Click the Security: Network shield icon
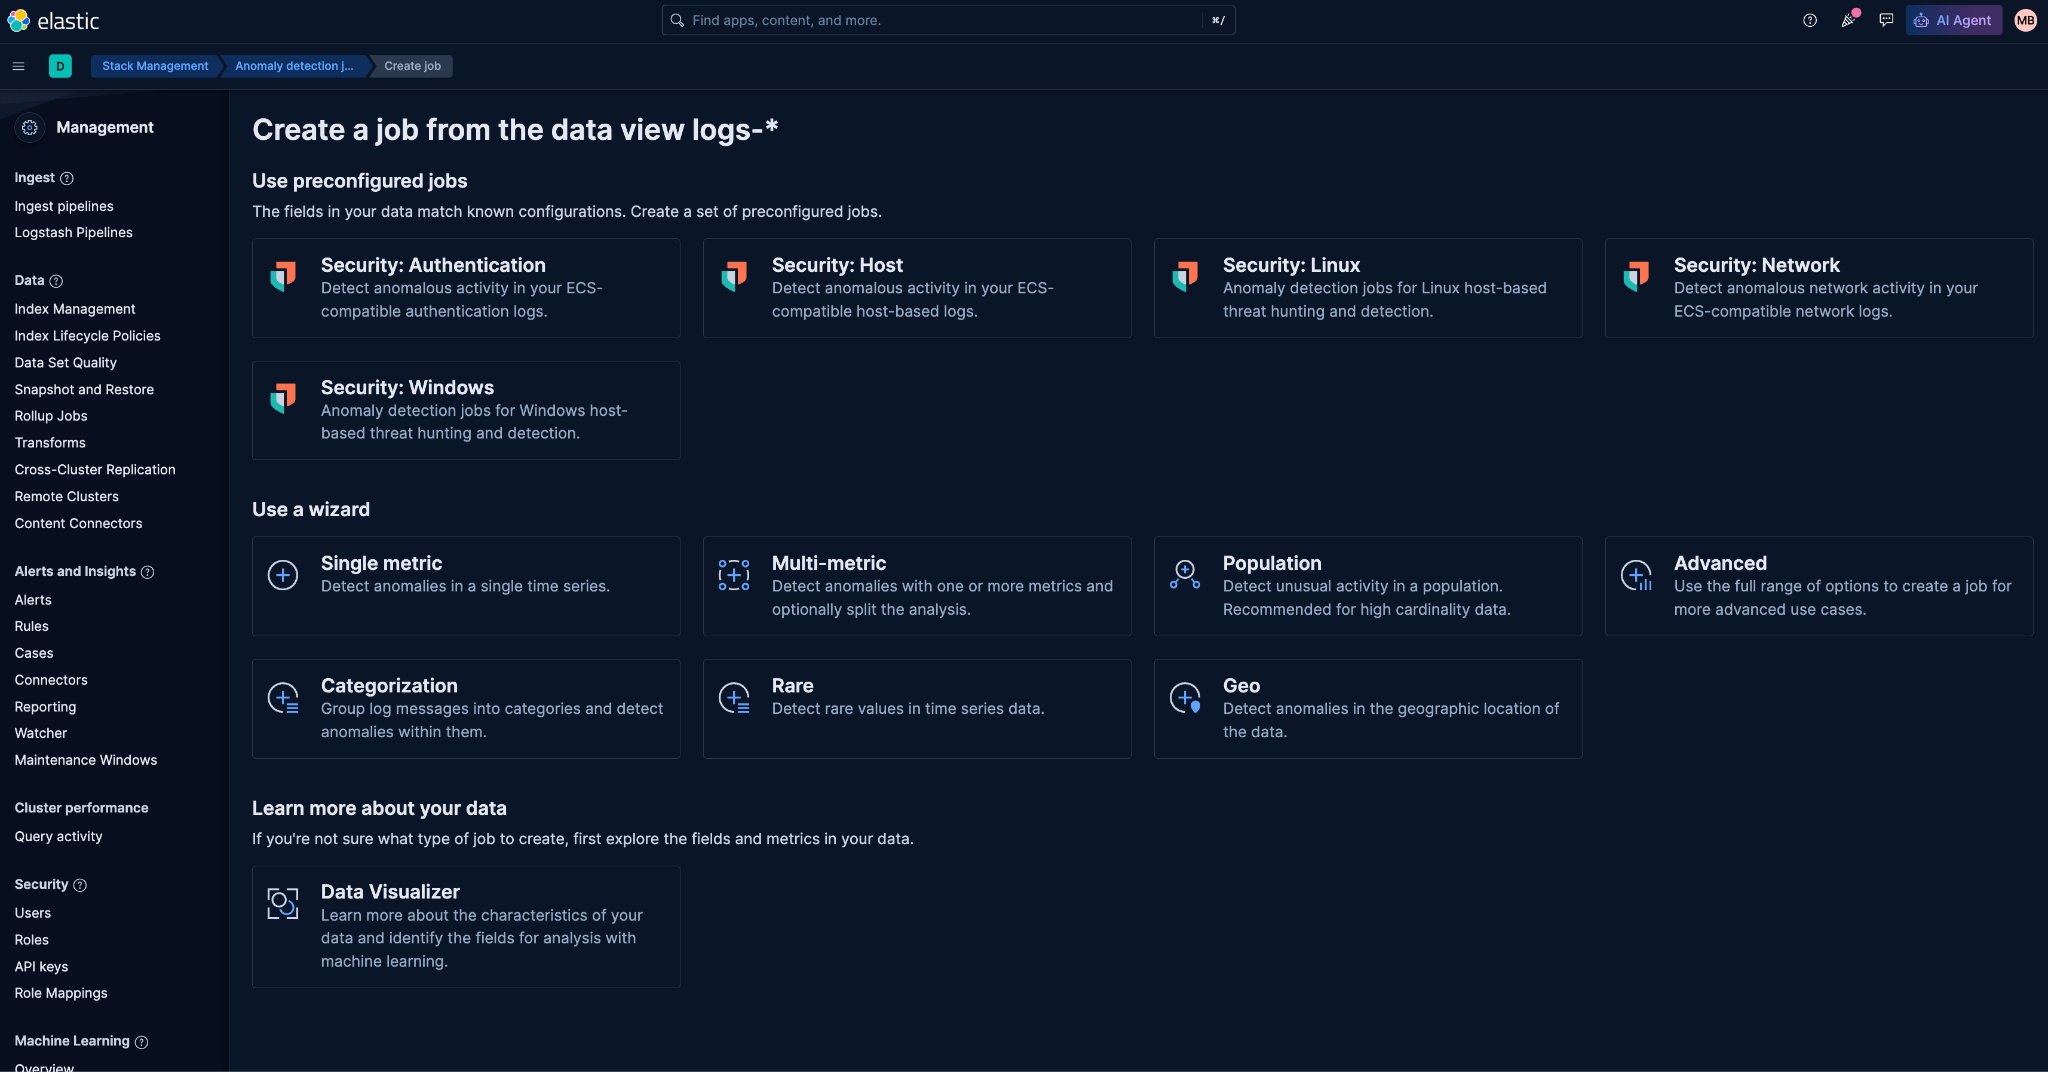 (x=1637, y=276)
